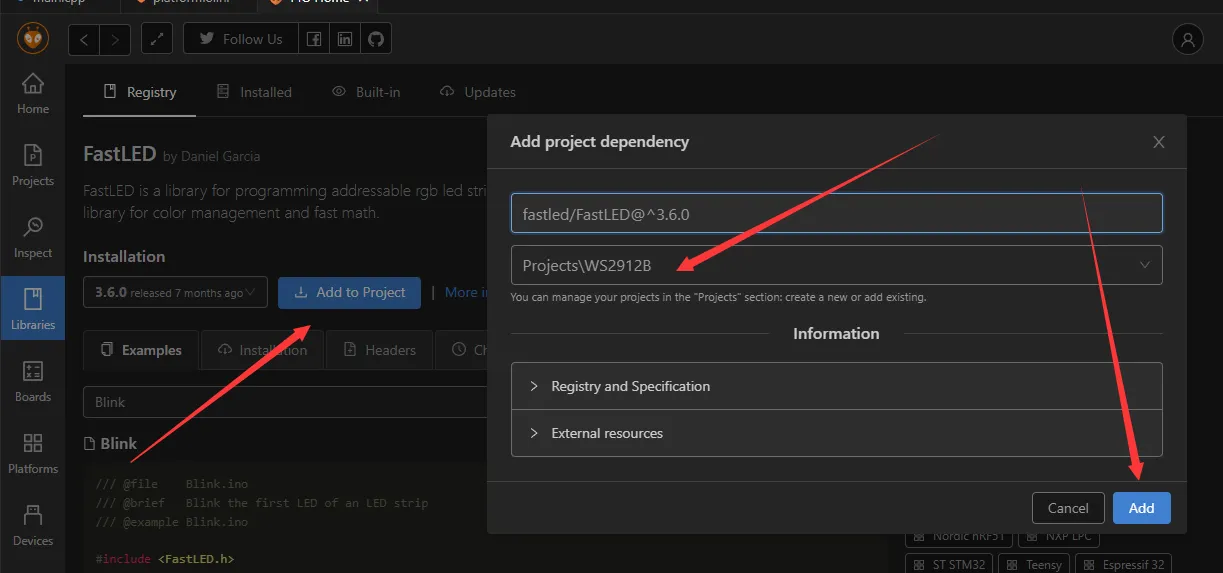Switch to the Registry tab

(140, 92)
